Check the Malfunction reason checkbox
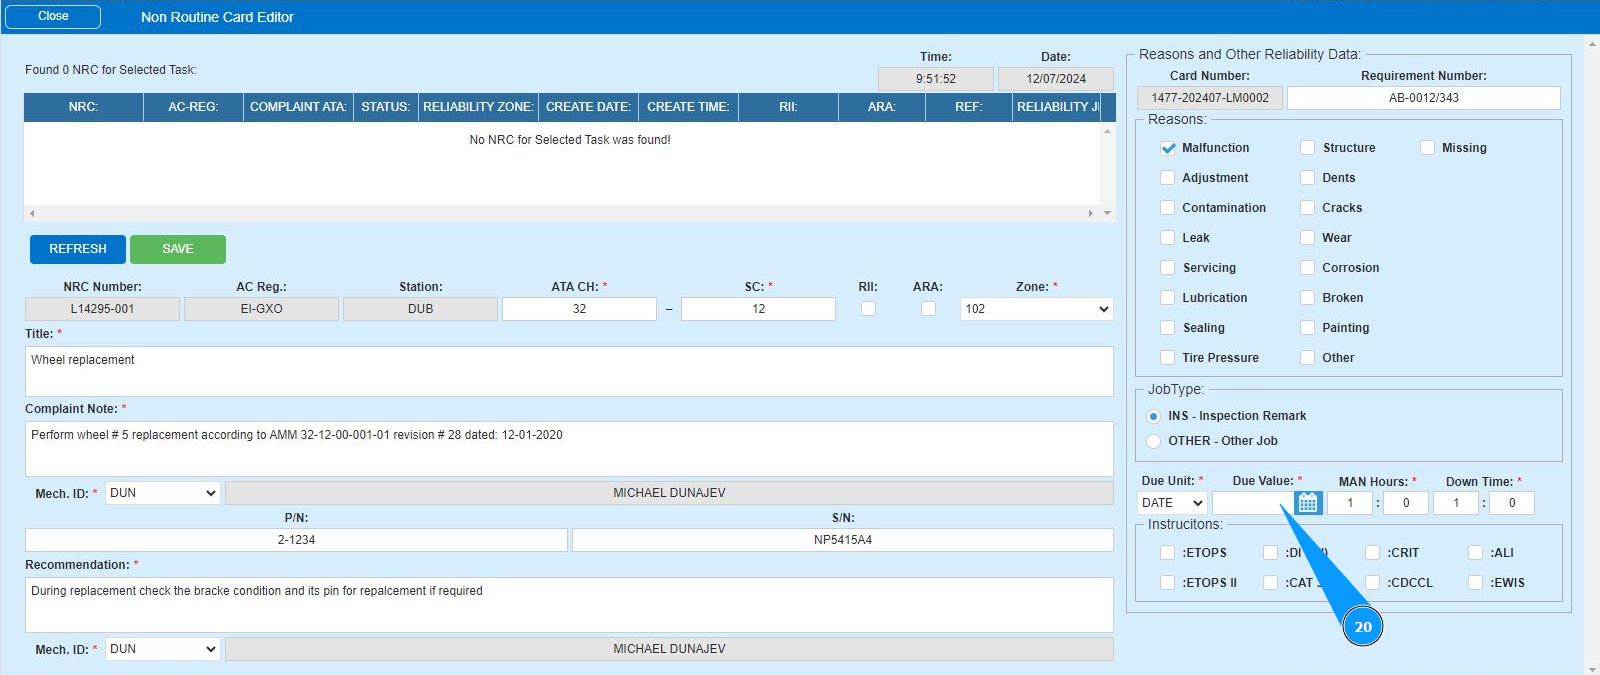This screenshot has height=675, width=1600. [1167, 148]
